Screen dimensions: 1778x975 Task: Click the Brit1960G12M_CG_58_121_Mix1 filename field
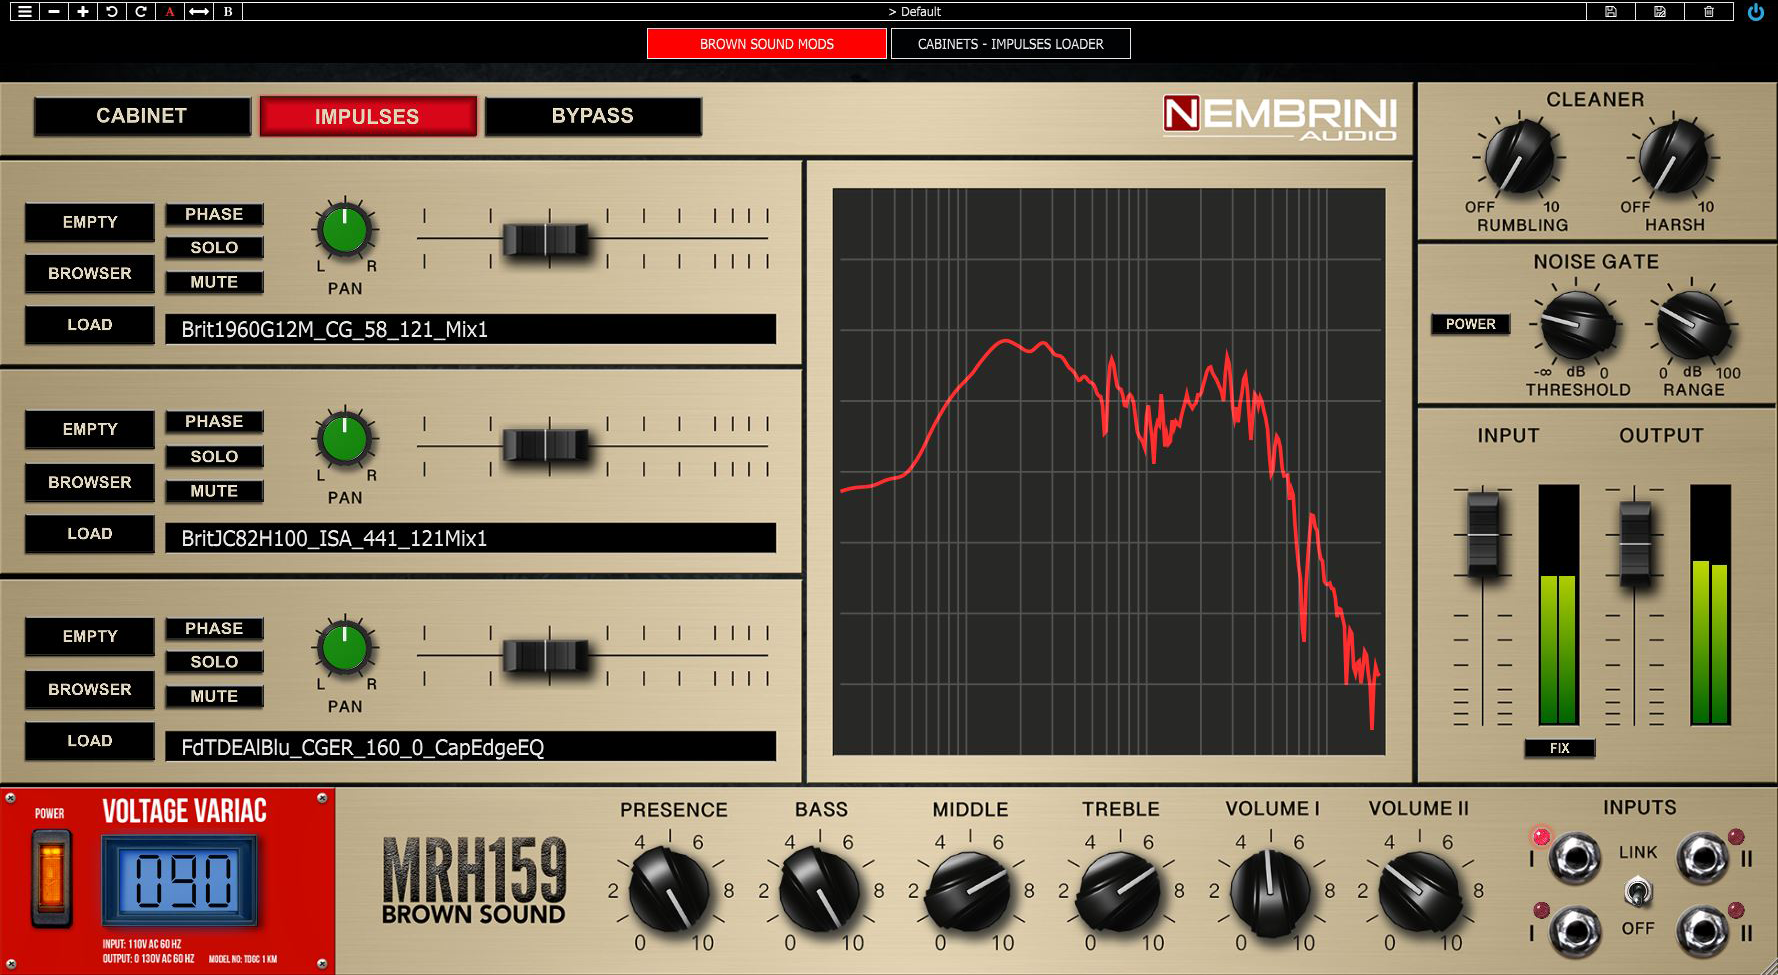tap(470, 329)
